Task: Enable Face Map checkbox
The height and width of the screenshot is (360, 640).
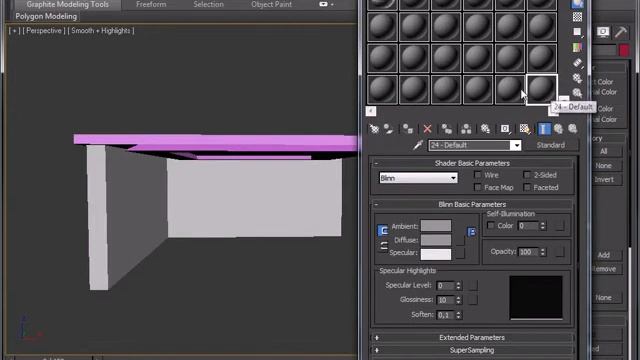Action: click(478, 187)
